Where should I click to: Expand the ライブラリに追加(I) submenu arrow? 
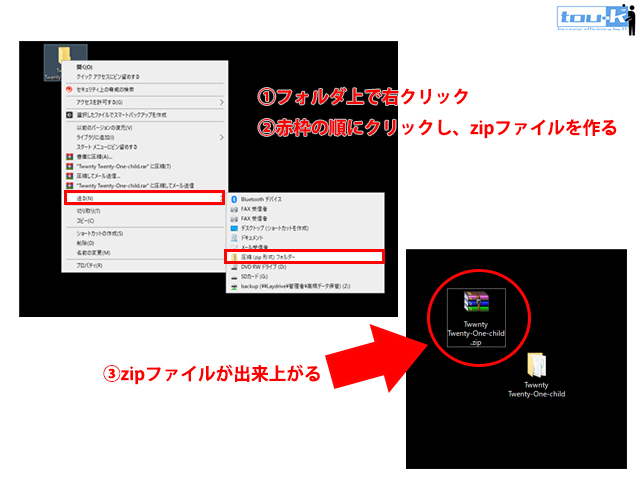(x=221, y=137)
